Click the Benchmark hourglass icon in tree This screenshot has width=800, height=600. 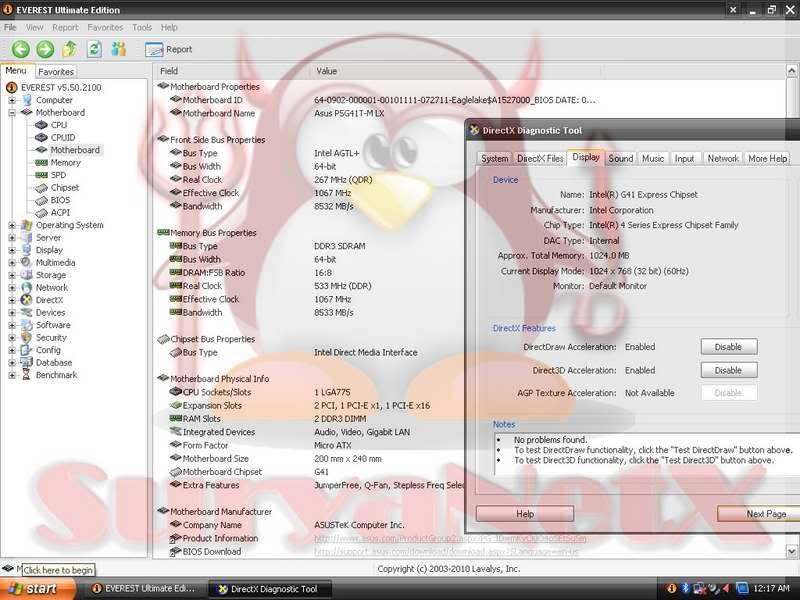(x=27, y=375)
